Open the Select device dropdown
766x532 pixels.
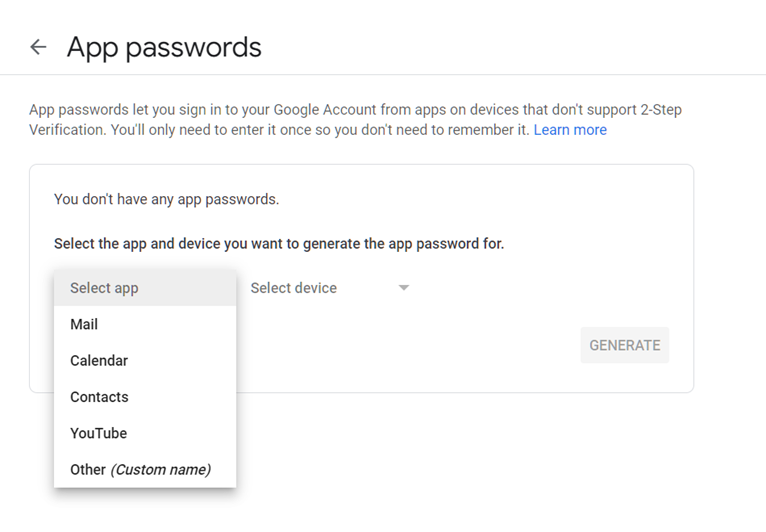point(330,288)
